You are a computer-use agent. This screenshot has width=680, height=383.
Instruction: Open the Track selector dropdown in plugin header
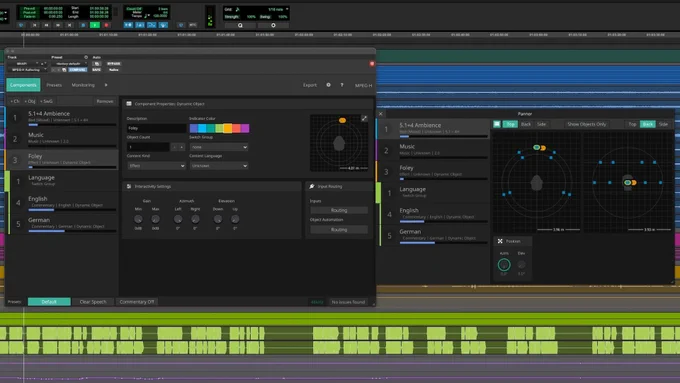[x=23, y=63]
